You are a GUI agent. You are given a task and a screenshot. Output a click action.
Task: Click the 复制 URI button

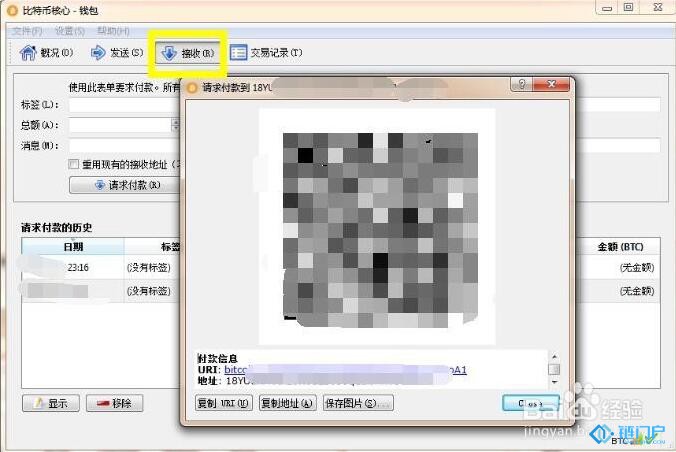point(223,403)
